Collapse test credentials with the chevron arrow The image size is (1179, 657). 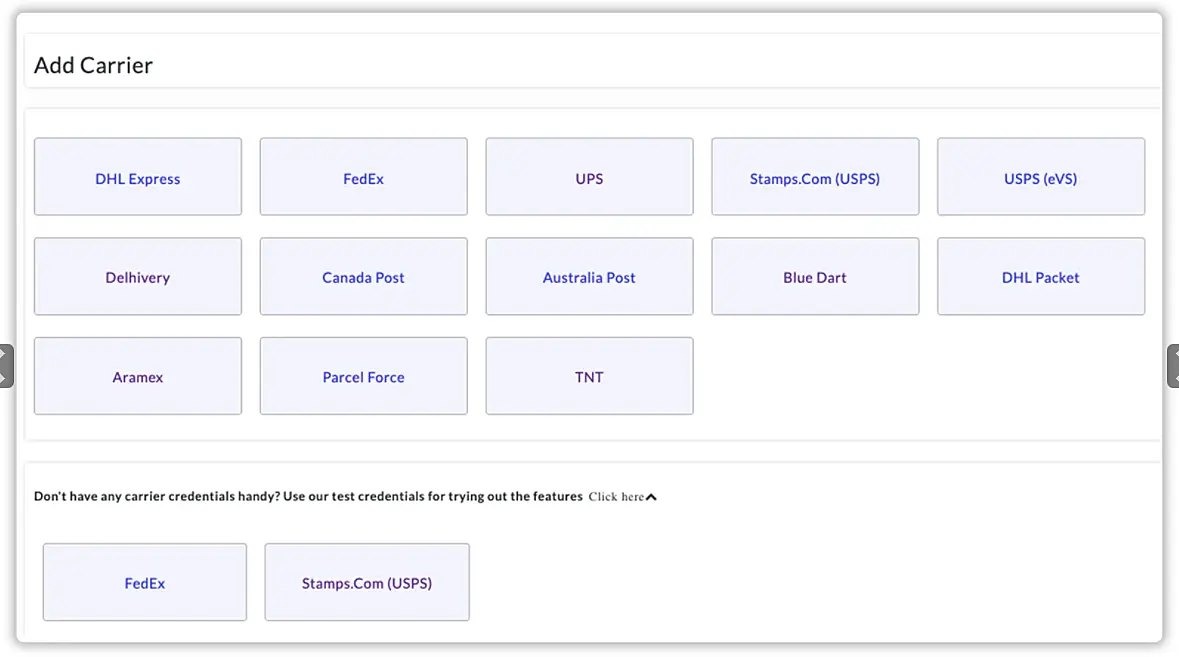[651, 497]
